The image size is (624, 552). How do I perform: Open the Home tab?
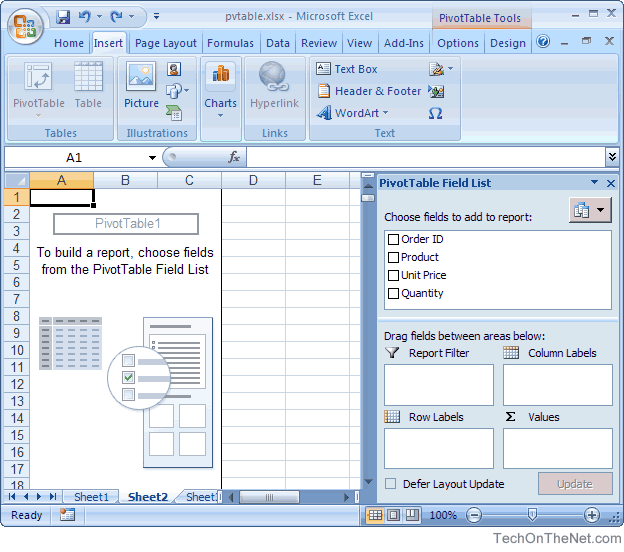click(x=69, y=43)
